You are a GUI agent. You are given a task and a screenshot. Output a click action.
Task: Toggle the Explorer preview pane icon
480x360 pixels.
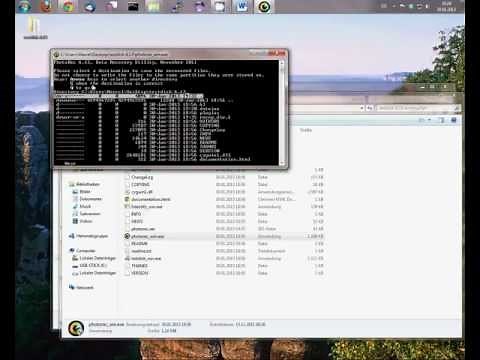[x=442, y=120]
